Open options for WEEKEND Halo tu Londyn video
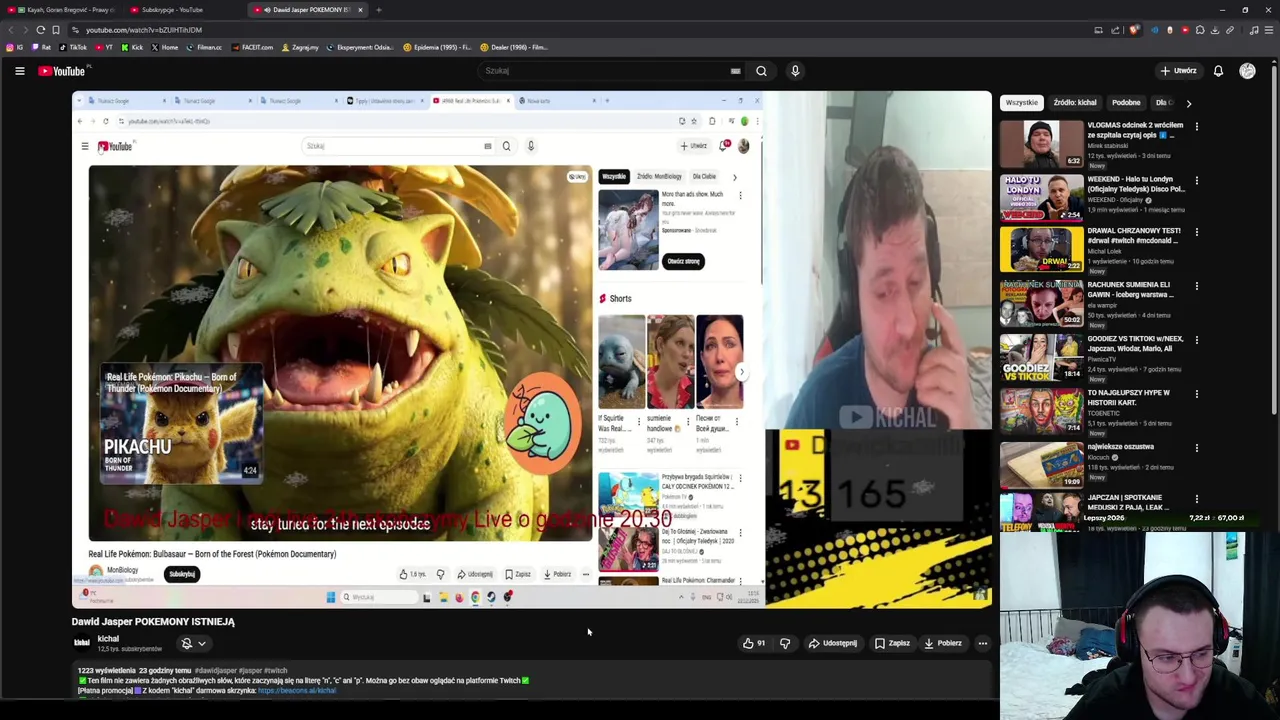 click(x=1196, y=181)
